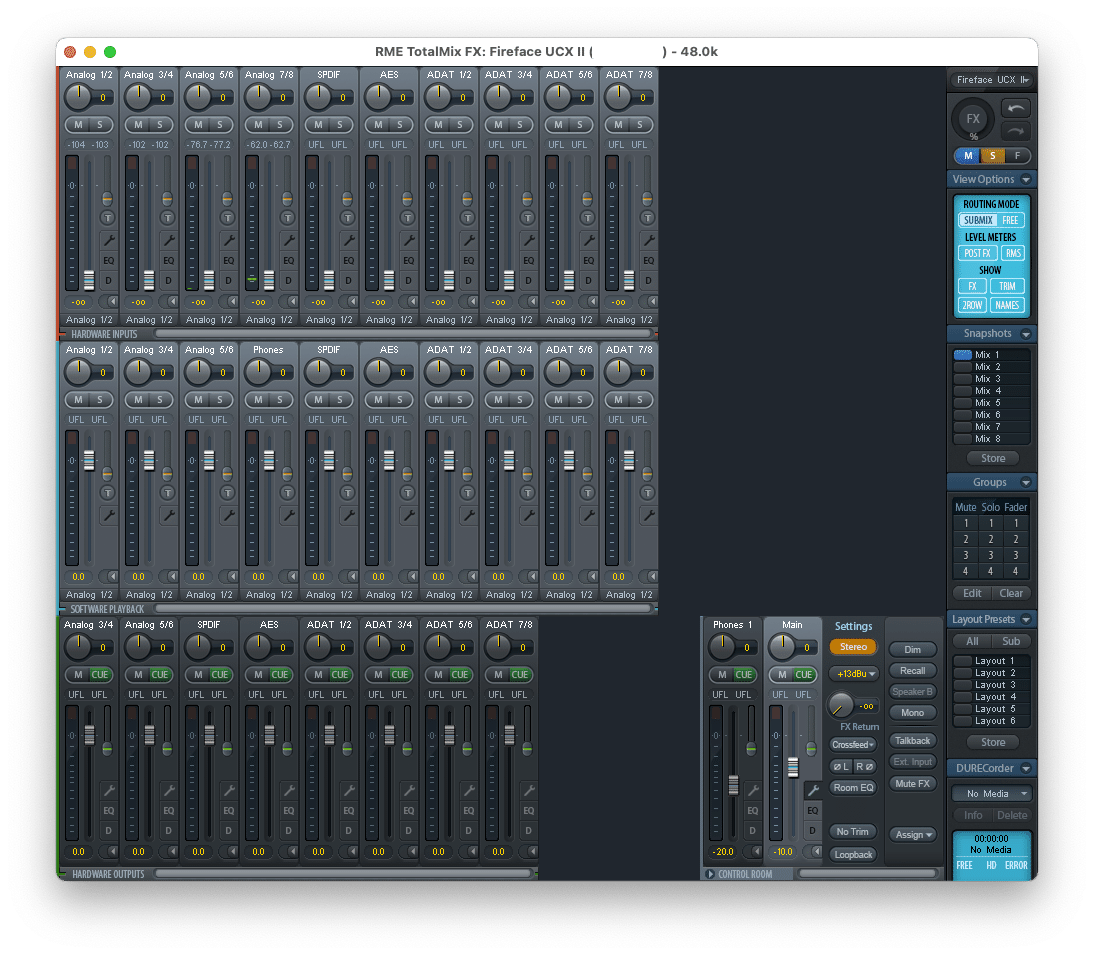Select Mix 3 snapshot
The image size is (1094, 955).
(992, 379)
